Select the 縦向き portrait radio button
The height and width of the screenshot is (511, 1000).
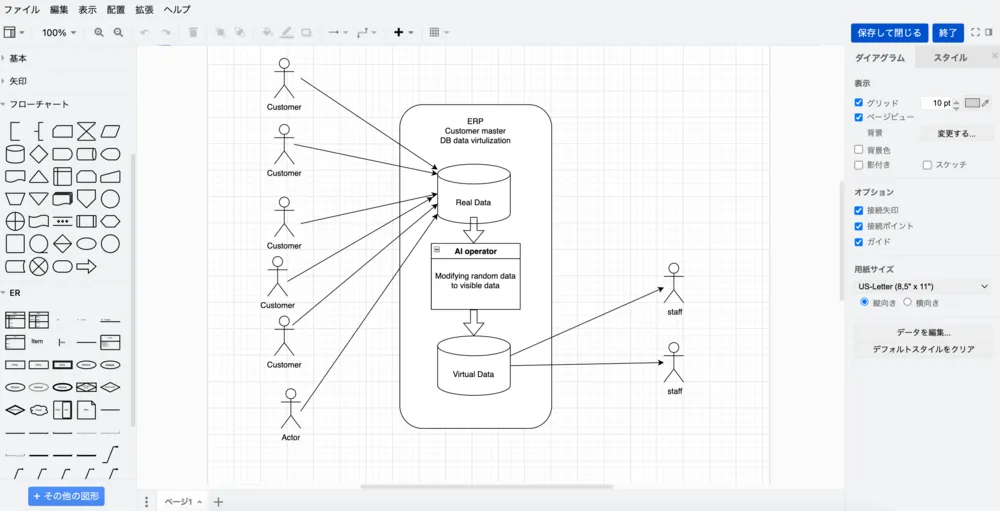[865, 302]
